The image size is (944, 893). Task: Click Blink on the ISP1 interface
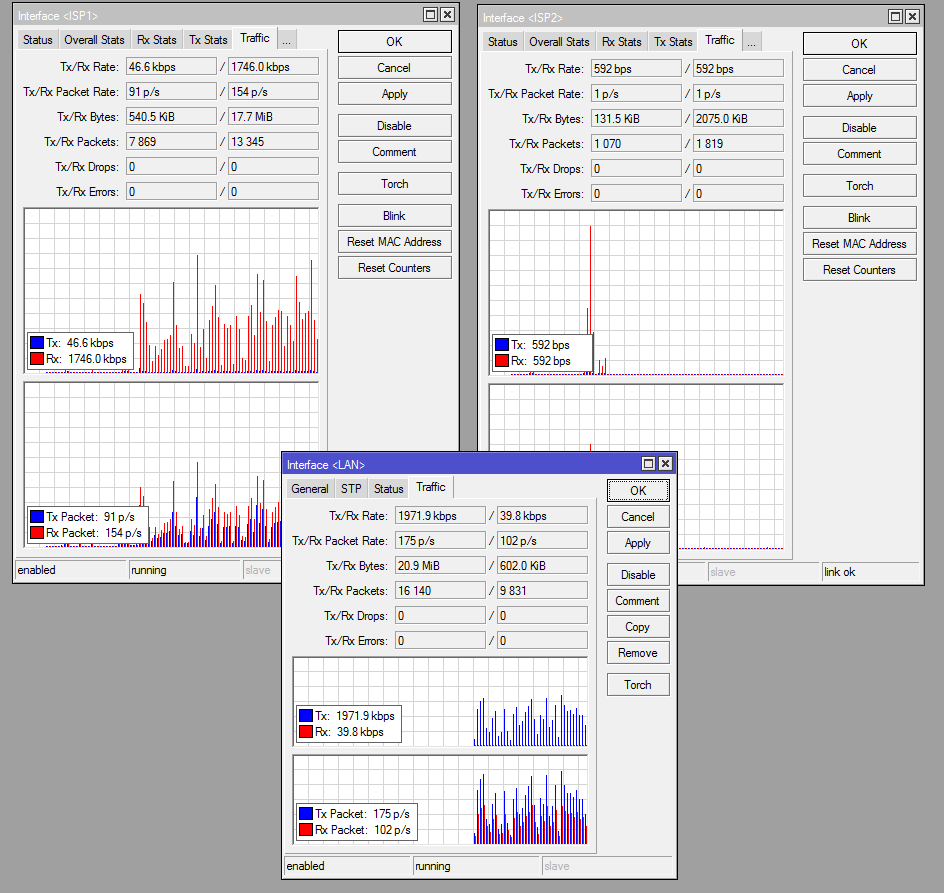pyautogui.click(x=394, y=215)
